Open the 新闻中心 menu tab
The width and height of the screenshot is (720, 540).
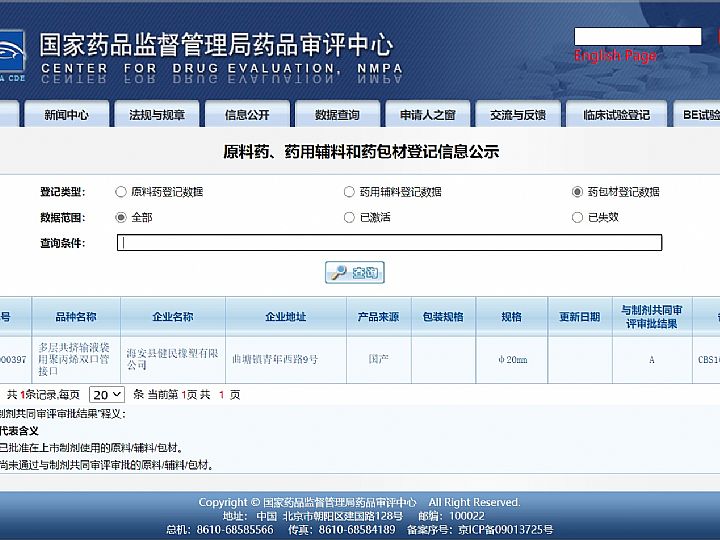pyautogui.click(x=66, y=115)
